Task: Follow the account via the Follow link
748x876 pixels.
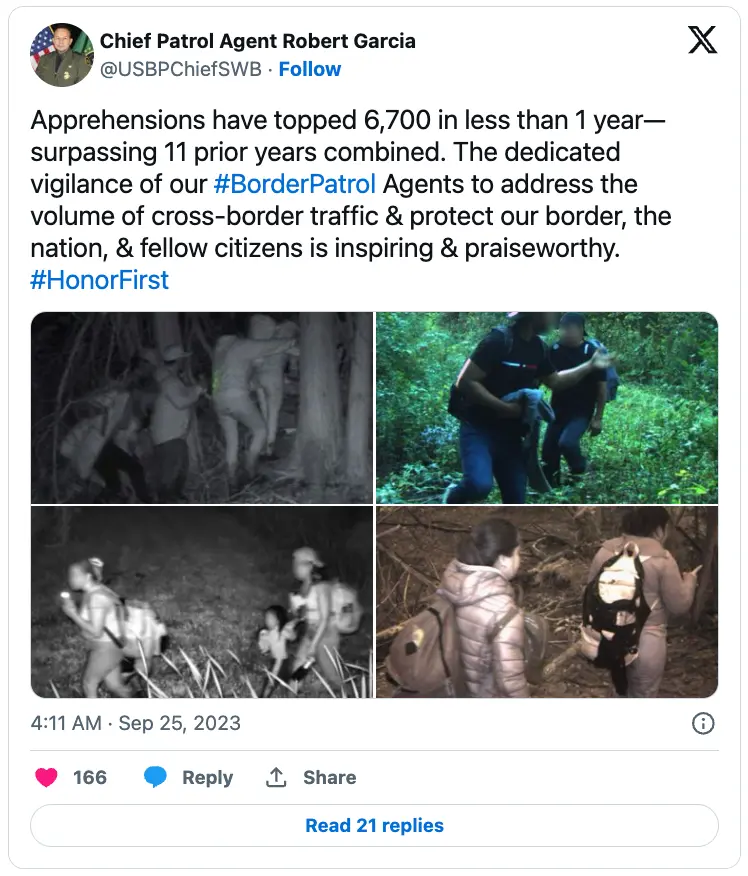Action: 310,69
